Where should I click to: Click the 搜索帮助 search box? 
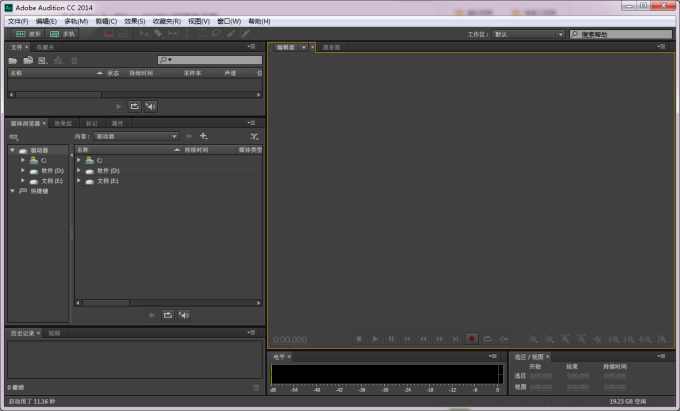coord(621,34)
